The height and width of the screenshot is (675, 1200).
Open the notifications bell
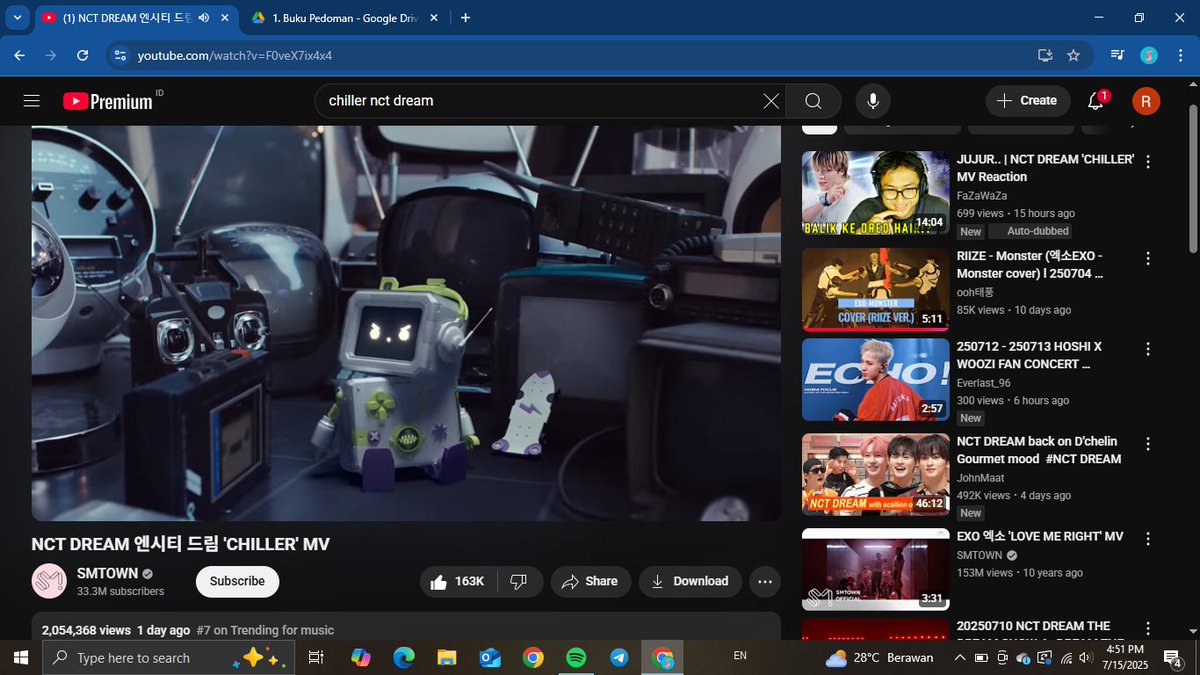(x=1096, y=100)
